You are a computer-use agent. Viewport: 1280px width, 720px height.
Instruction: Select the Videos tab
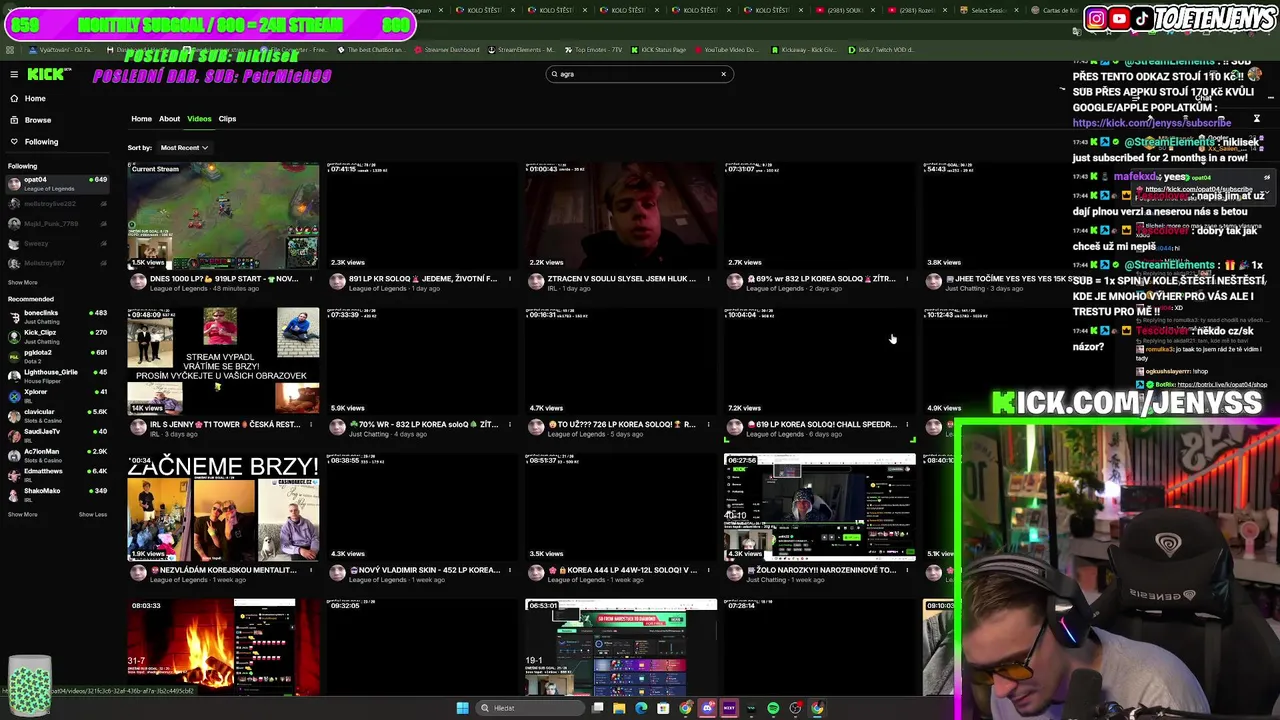tap(199, 119)
